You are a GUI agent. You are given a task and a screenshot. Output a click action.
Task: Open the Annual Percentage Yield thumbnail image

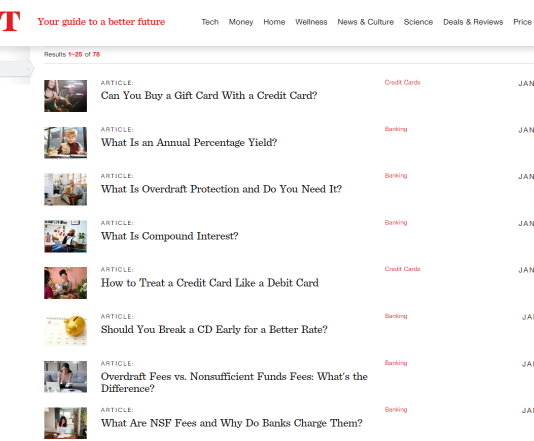click(x=65, y=143)
